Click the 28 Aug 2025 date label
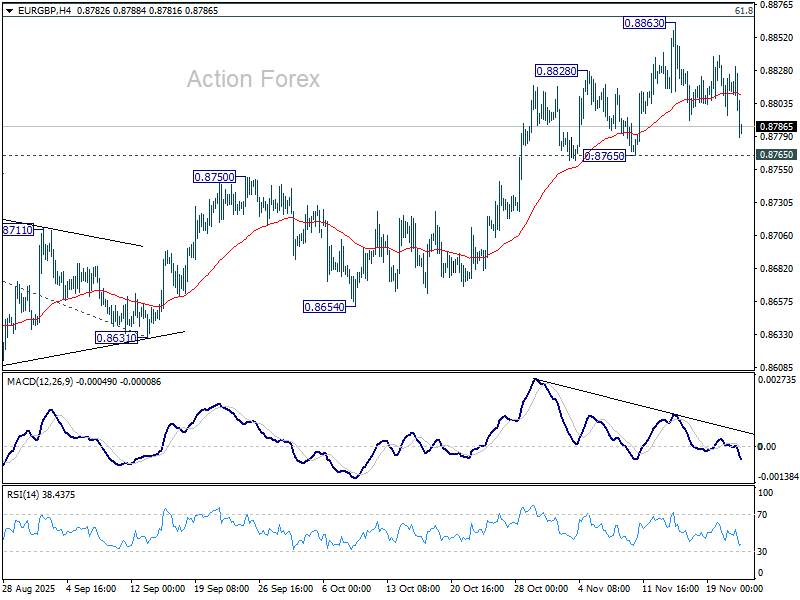The height and width of the screenshot is (600, 800). coord(27,590)
